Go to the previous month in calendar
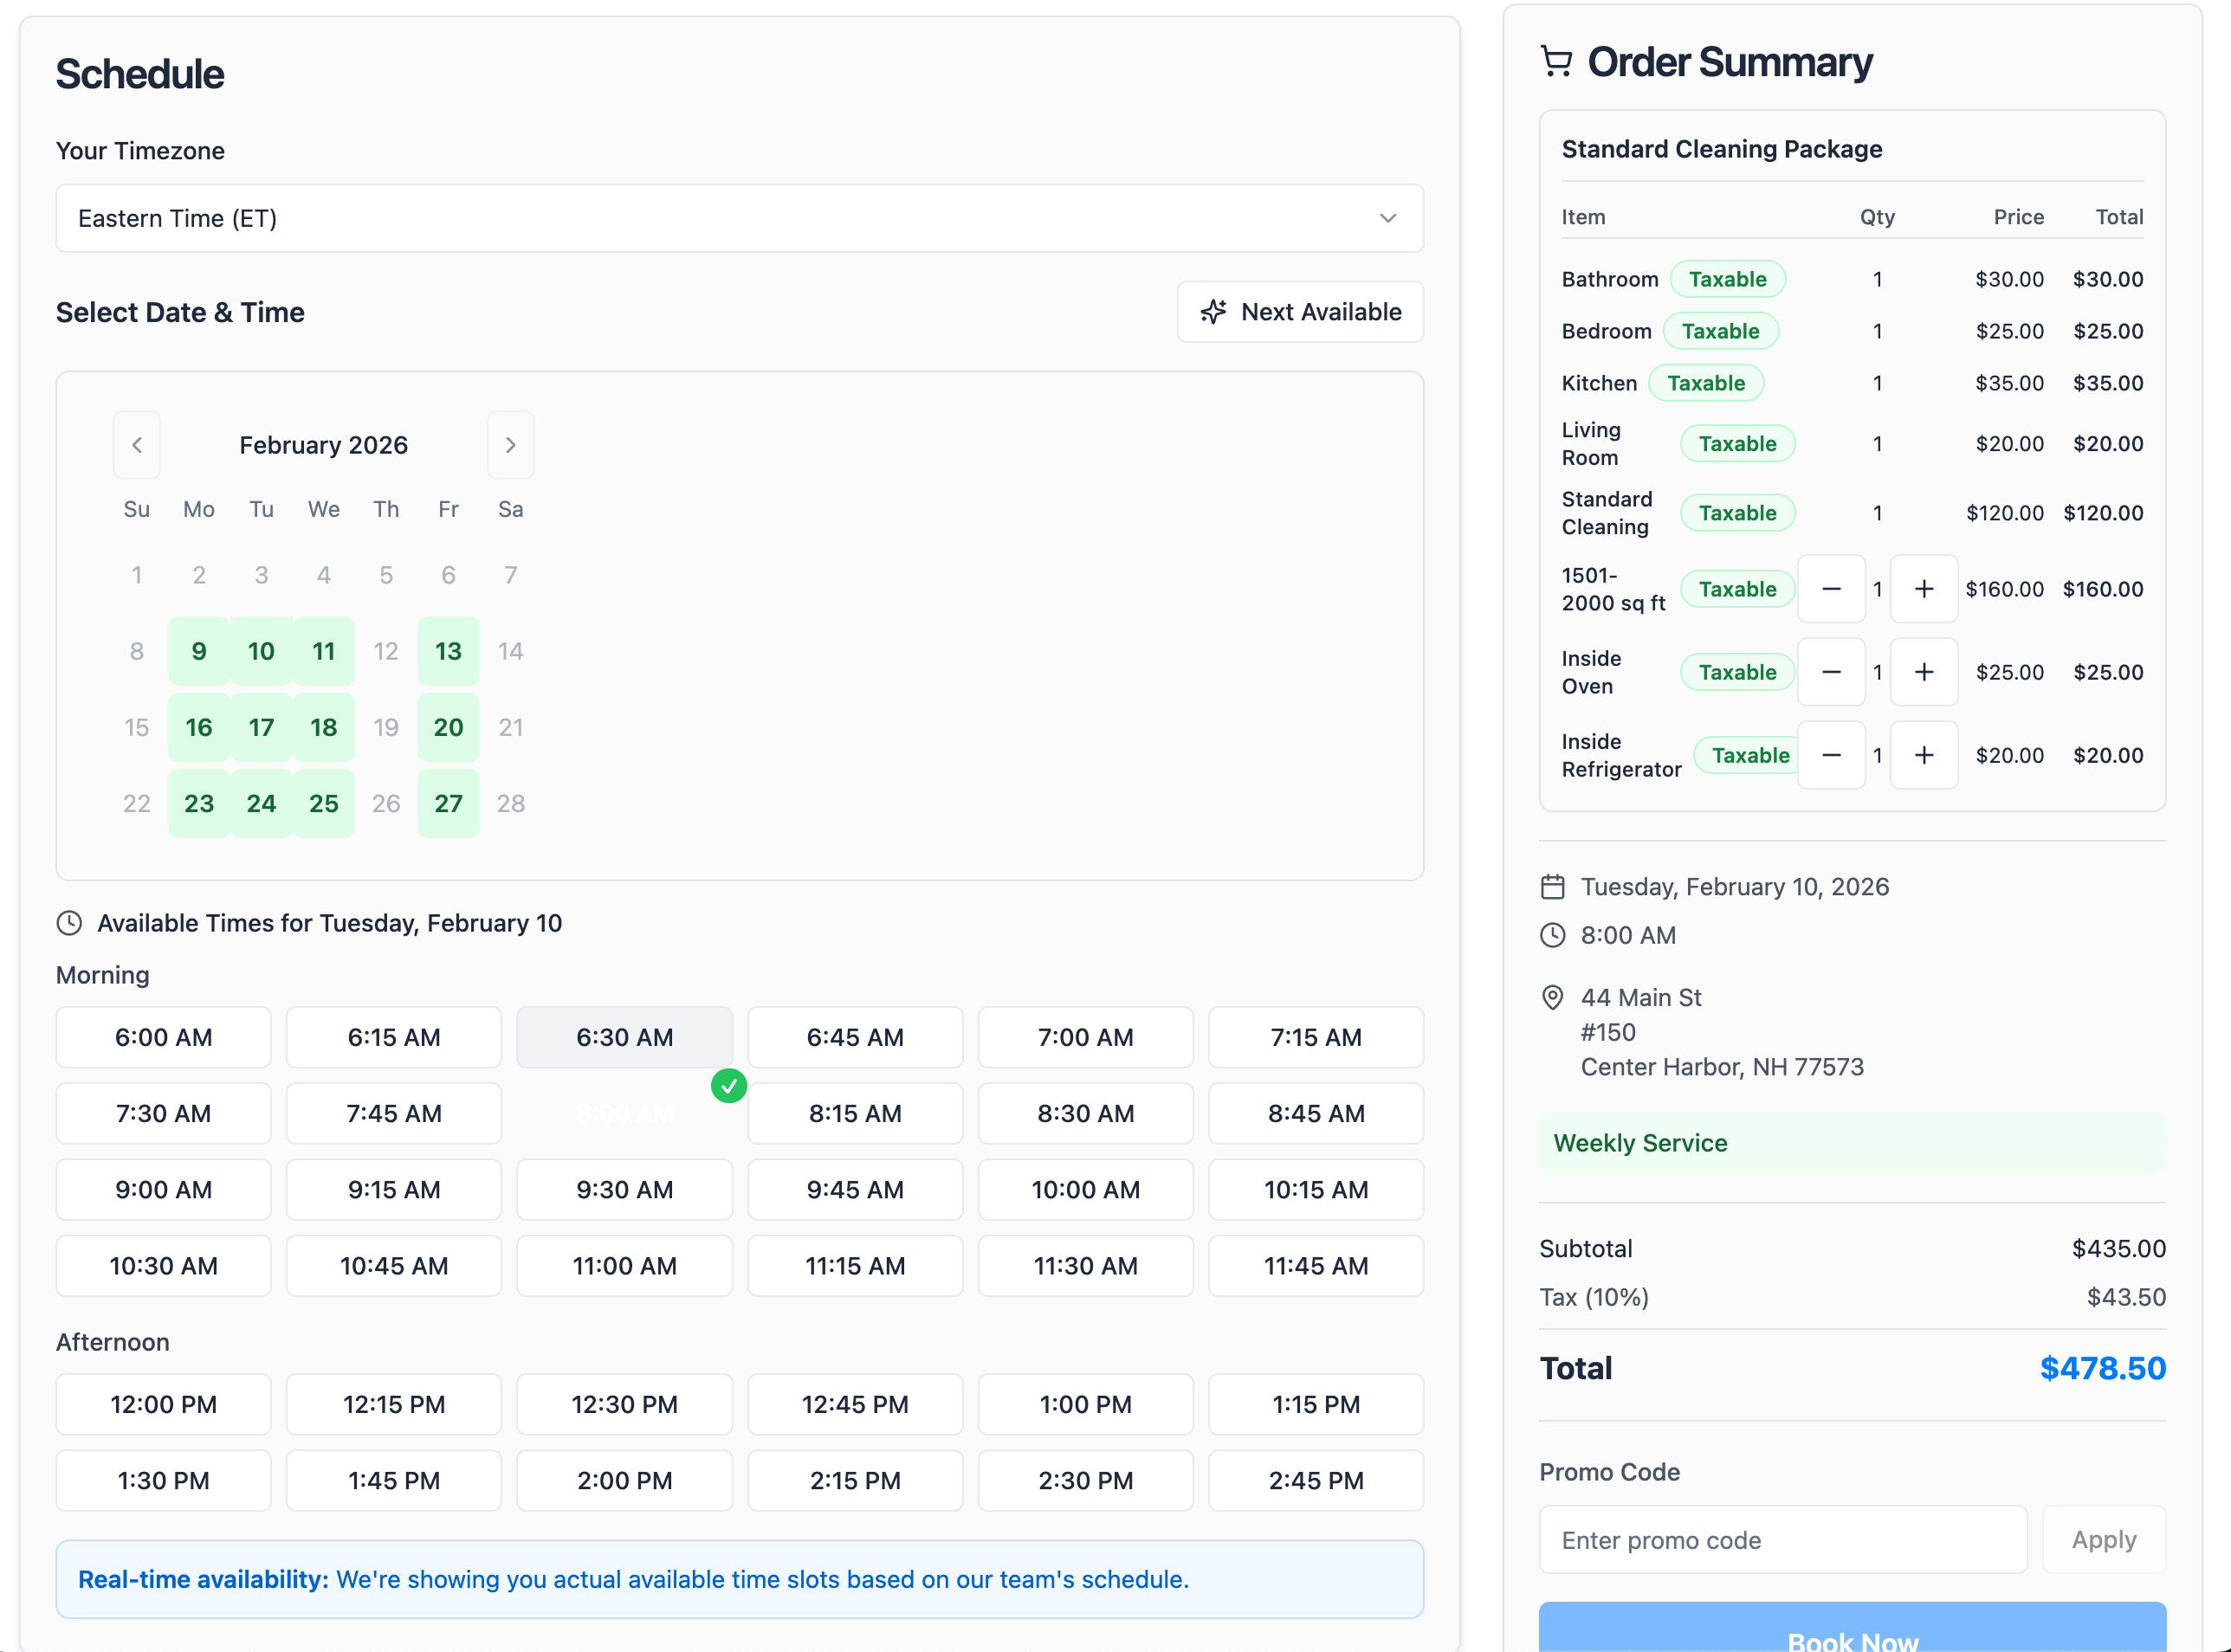The width and height of the screenshot is (2231, 1652). click(137, 445)
